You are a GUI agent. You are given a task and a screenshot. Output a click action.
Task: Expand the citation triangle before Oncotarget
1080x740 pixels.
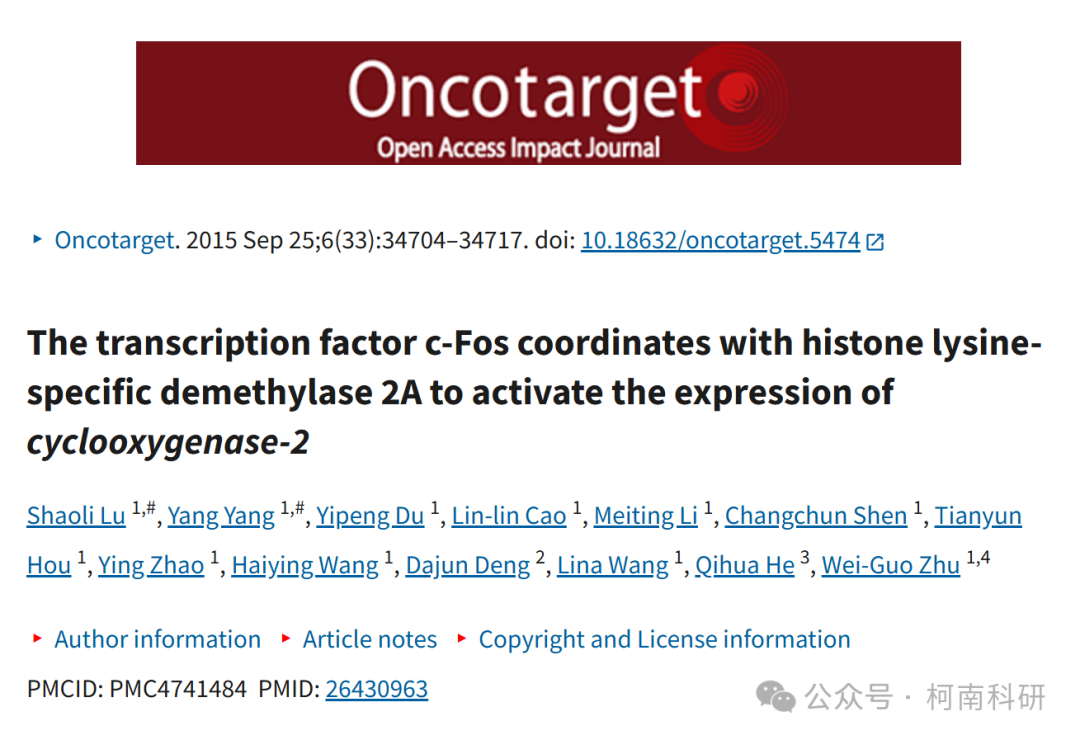pyautogui.click(x=37, y=240)
